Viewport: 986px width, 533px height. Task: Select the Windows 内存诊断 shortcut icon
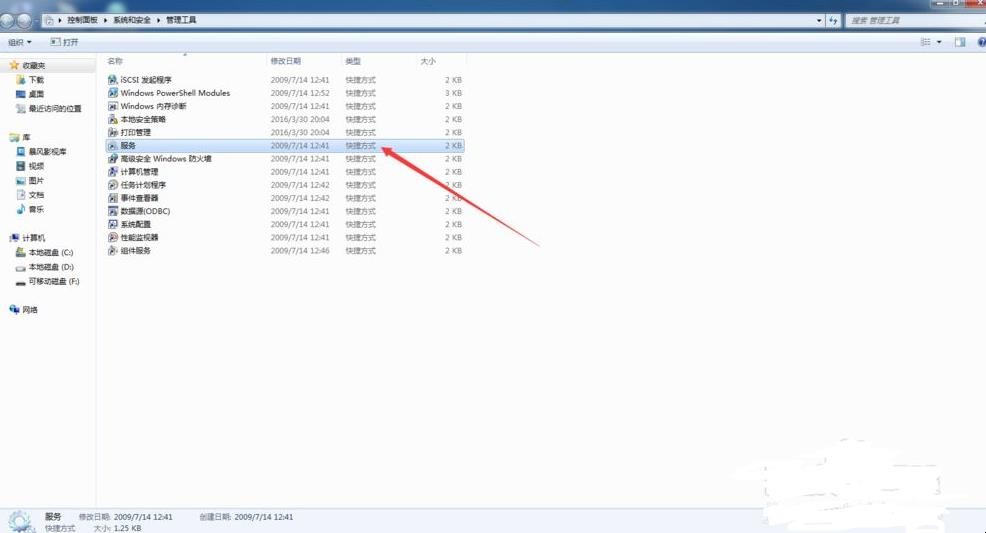(x=113, y=106)
